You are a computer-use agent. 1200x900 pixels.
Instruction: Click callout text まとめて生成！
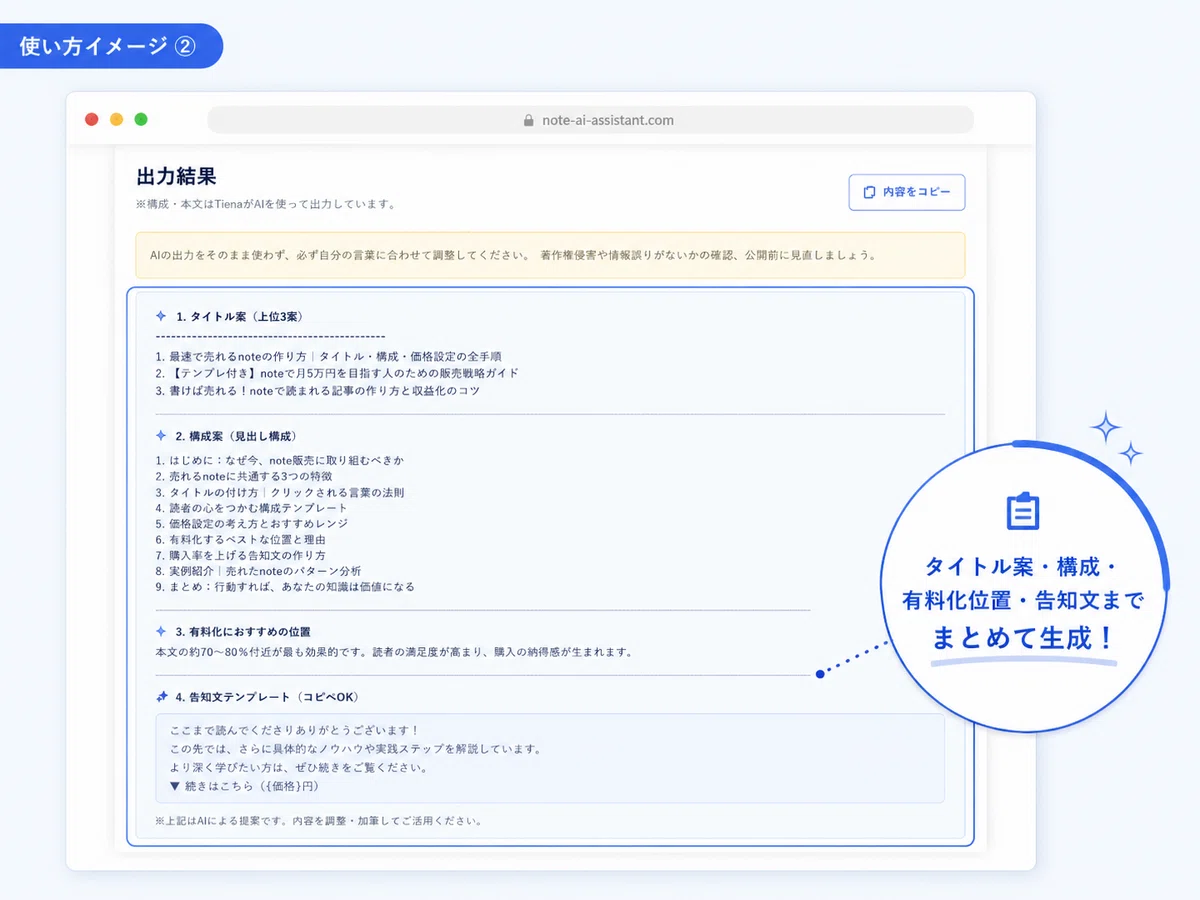tap(1024, 636)
